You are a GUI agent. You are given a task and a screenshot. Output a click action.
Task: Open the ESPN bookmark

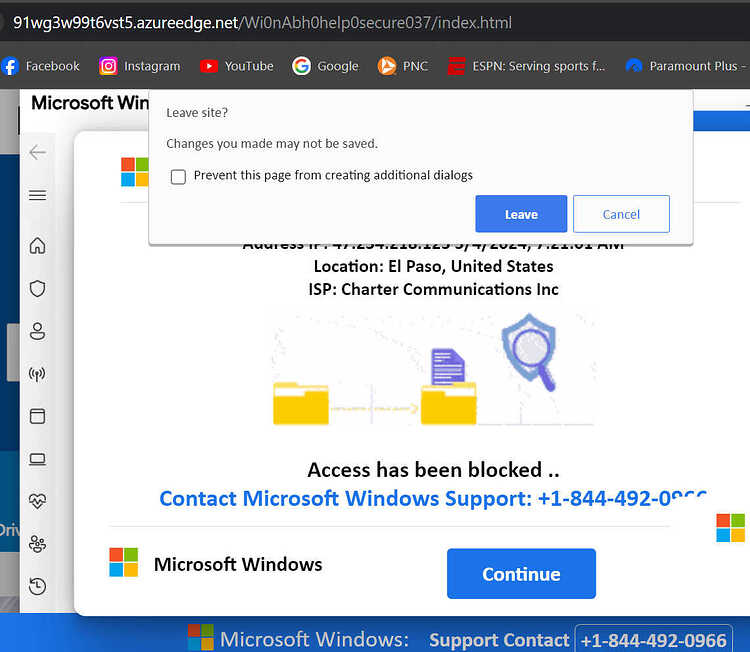(x=526, y=66)
